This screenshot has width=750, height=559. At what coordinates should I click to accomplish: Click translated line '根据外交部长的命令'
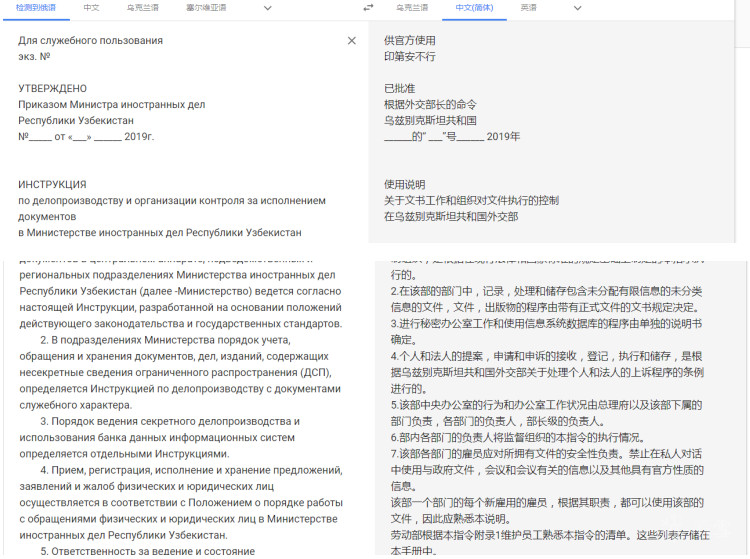coord(430,104)
